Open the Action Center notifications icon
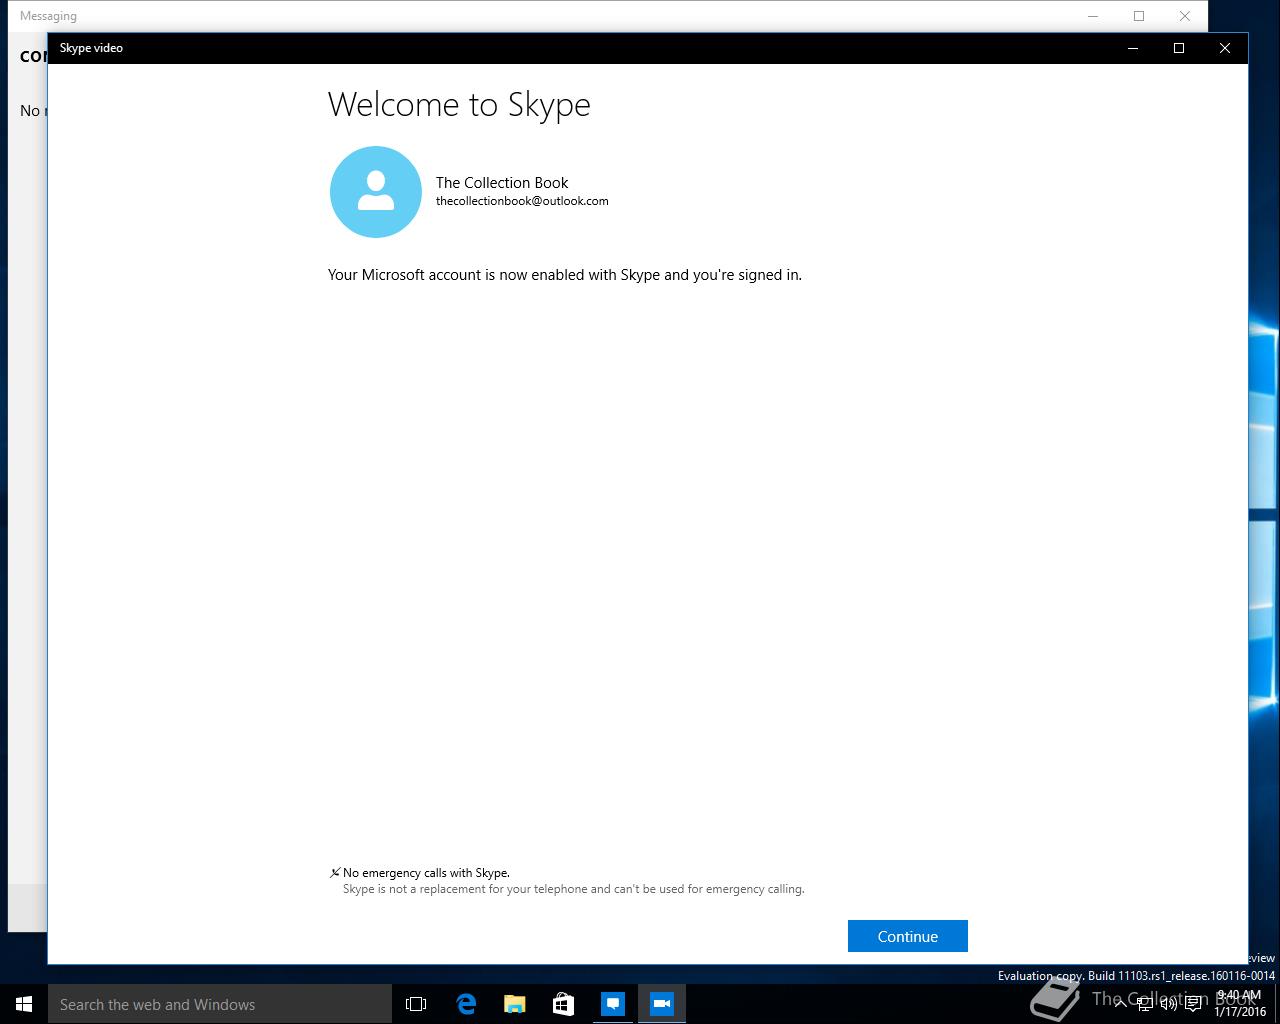 (1193, 1004)
